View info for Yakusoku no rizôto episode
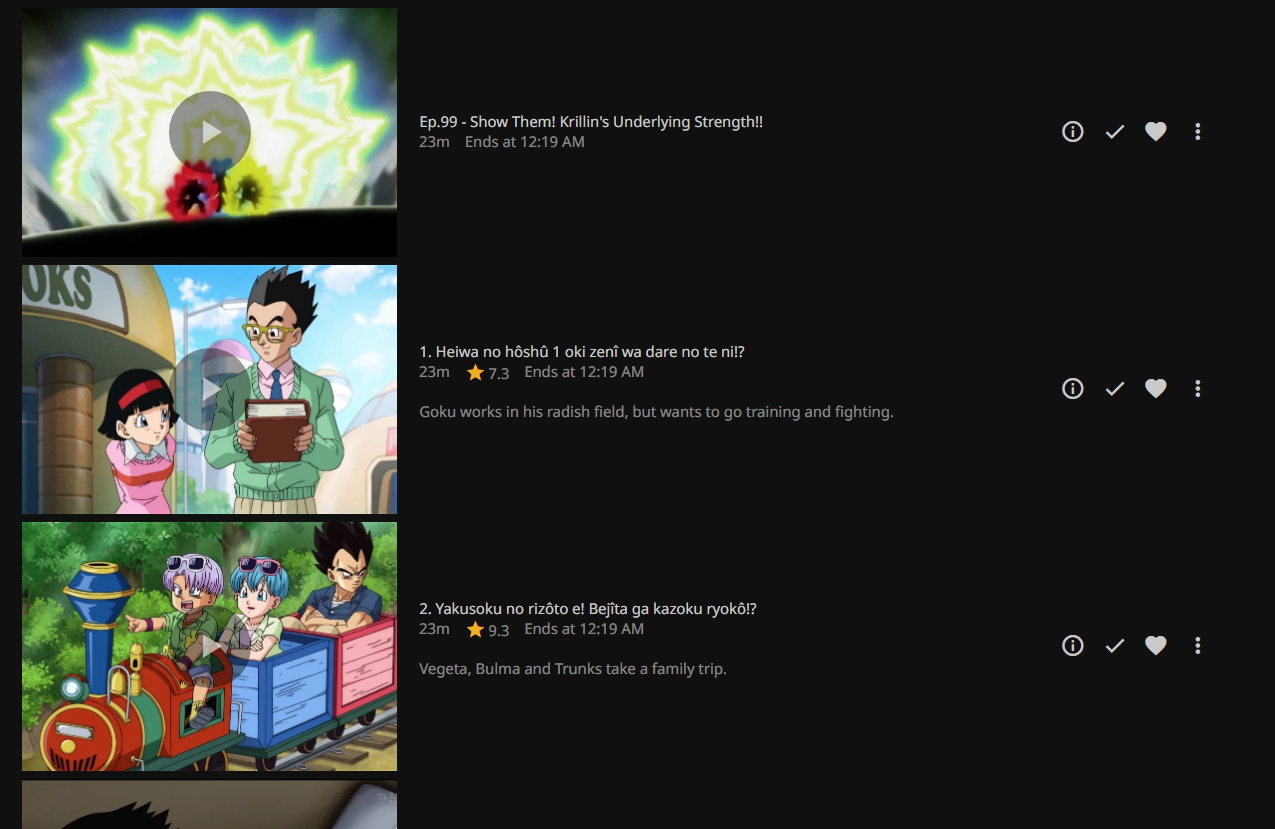The image size is (1275, 829). tap(1073, 645)
